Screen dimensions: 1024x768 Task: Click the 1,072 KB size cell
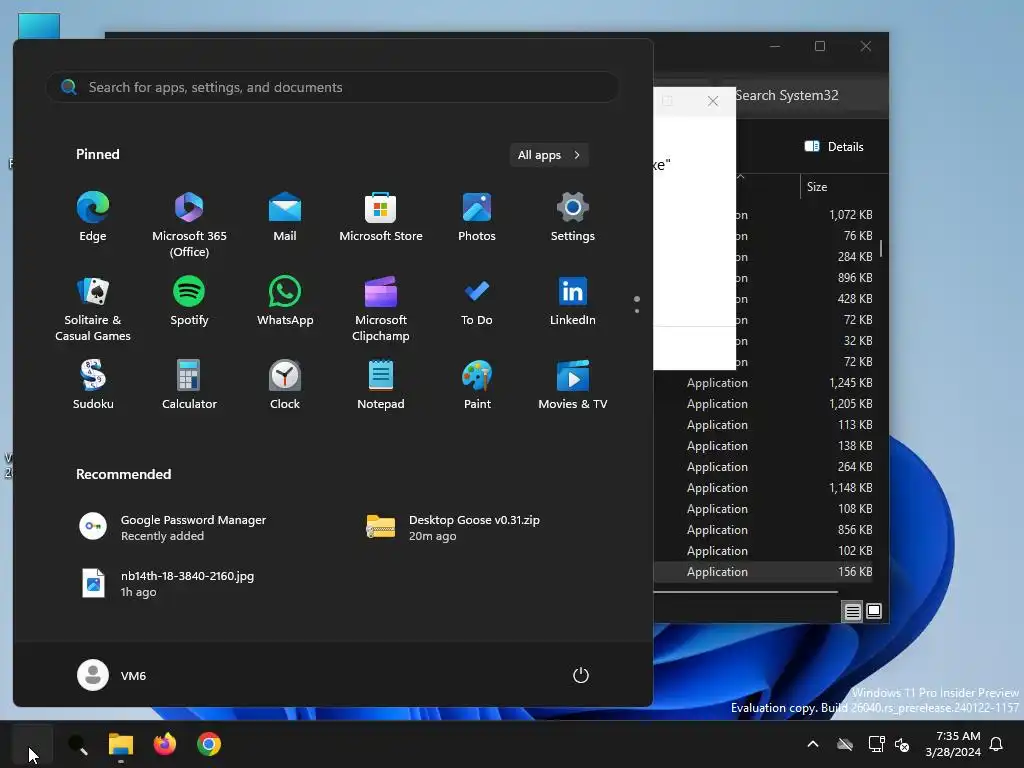coord(850,214)
